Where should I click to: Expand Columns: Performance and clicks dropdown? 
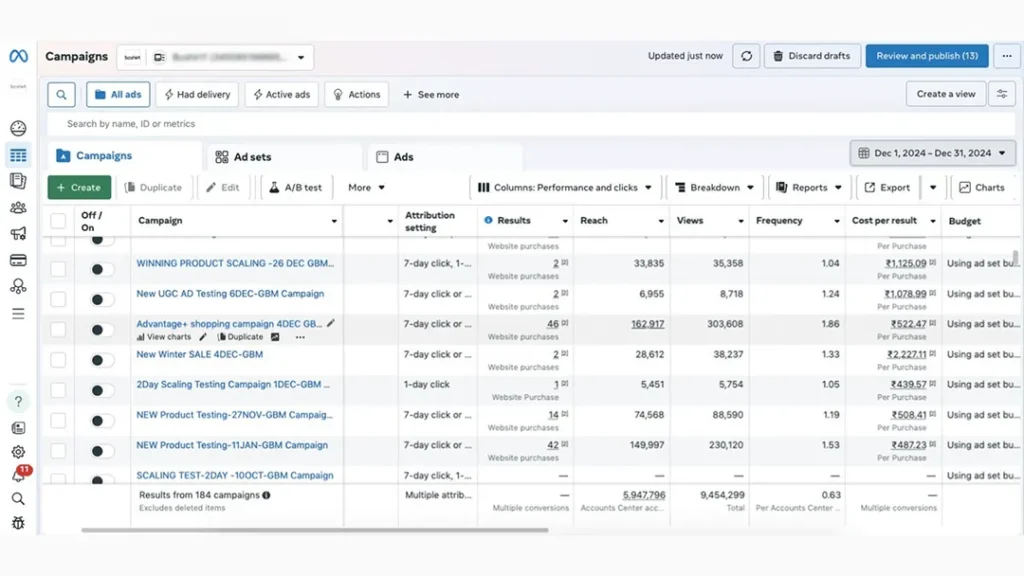coord(564,187)
